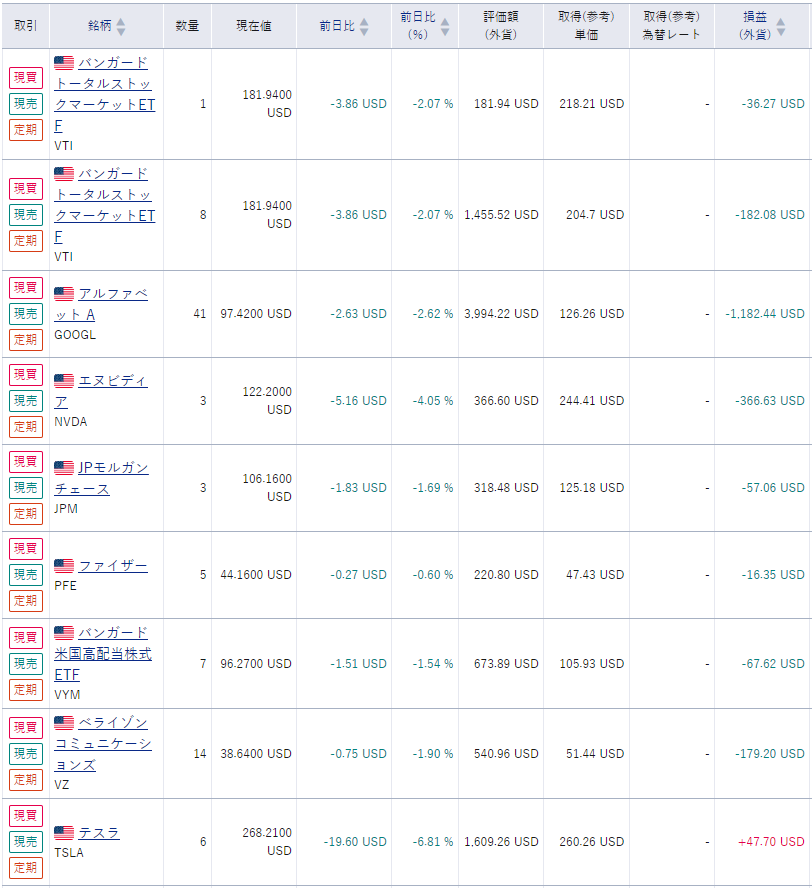This screenshot has height=888, width=812.
Task: Sort ascending by 銘柄 column arrow
Action: coord(121,21)
